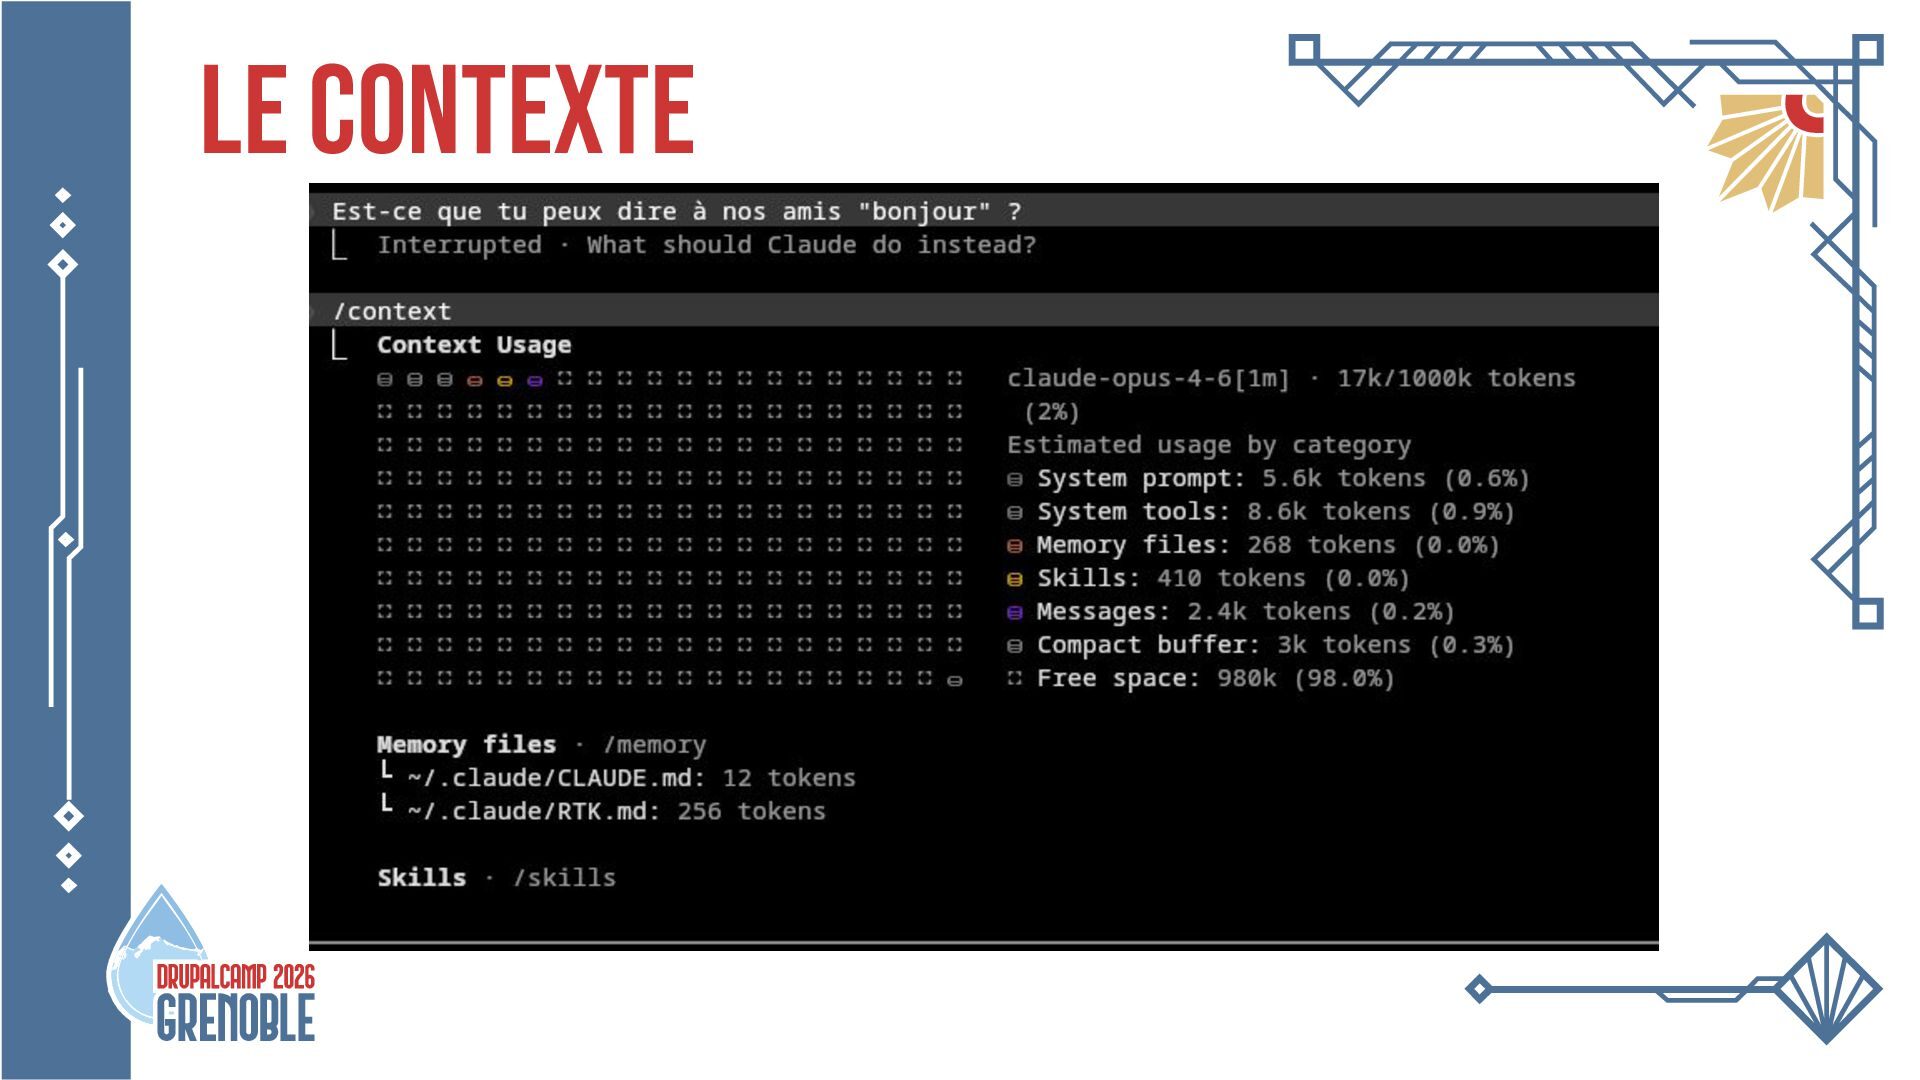The width and height of the screenshot is (1920, 1080).
Task: Click the yellow Skills legend icon
Action: tap(1014, 579)
